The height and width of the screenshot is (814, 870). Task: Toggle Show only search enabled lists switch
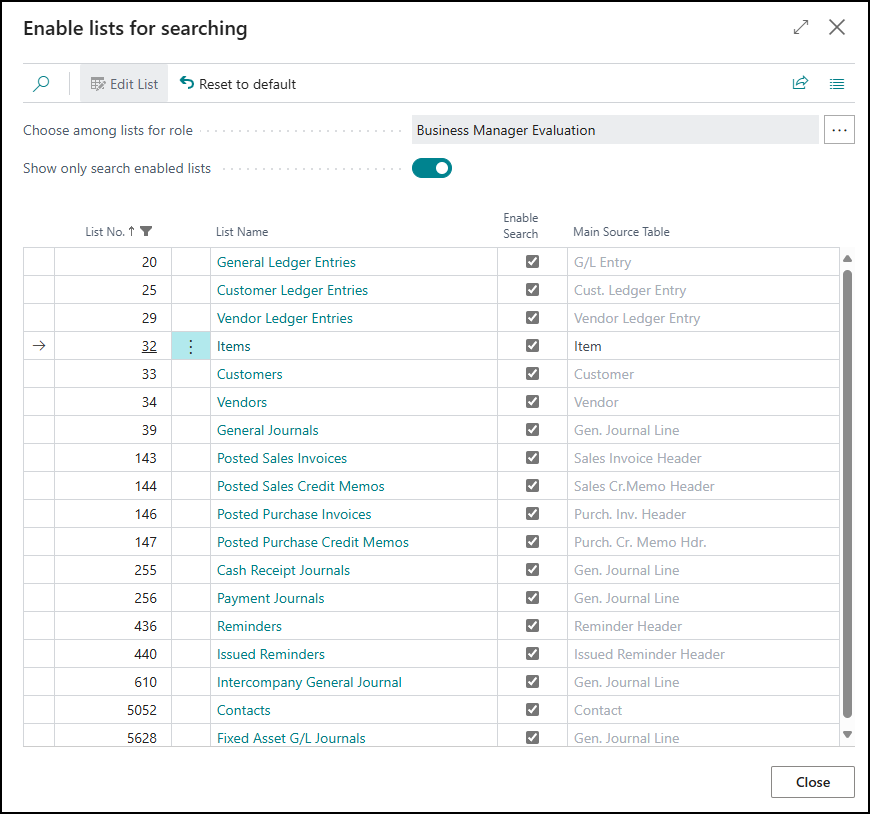point(432,168)
